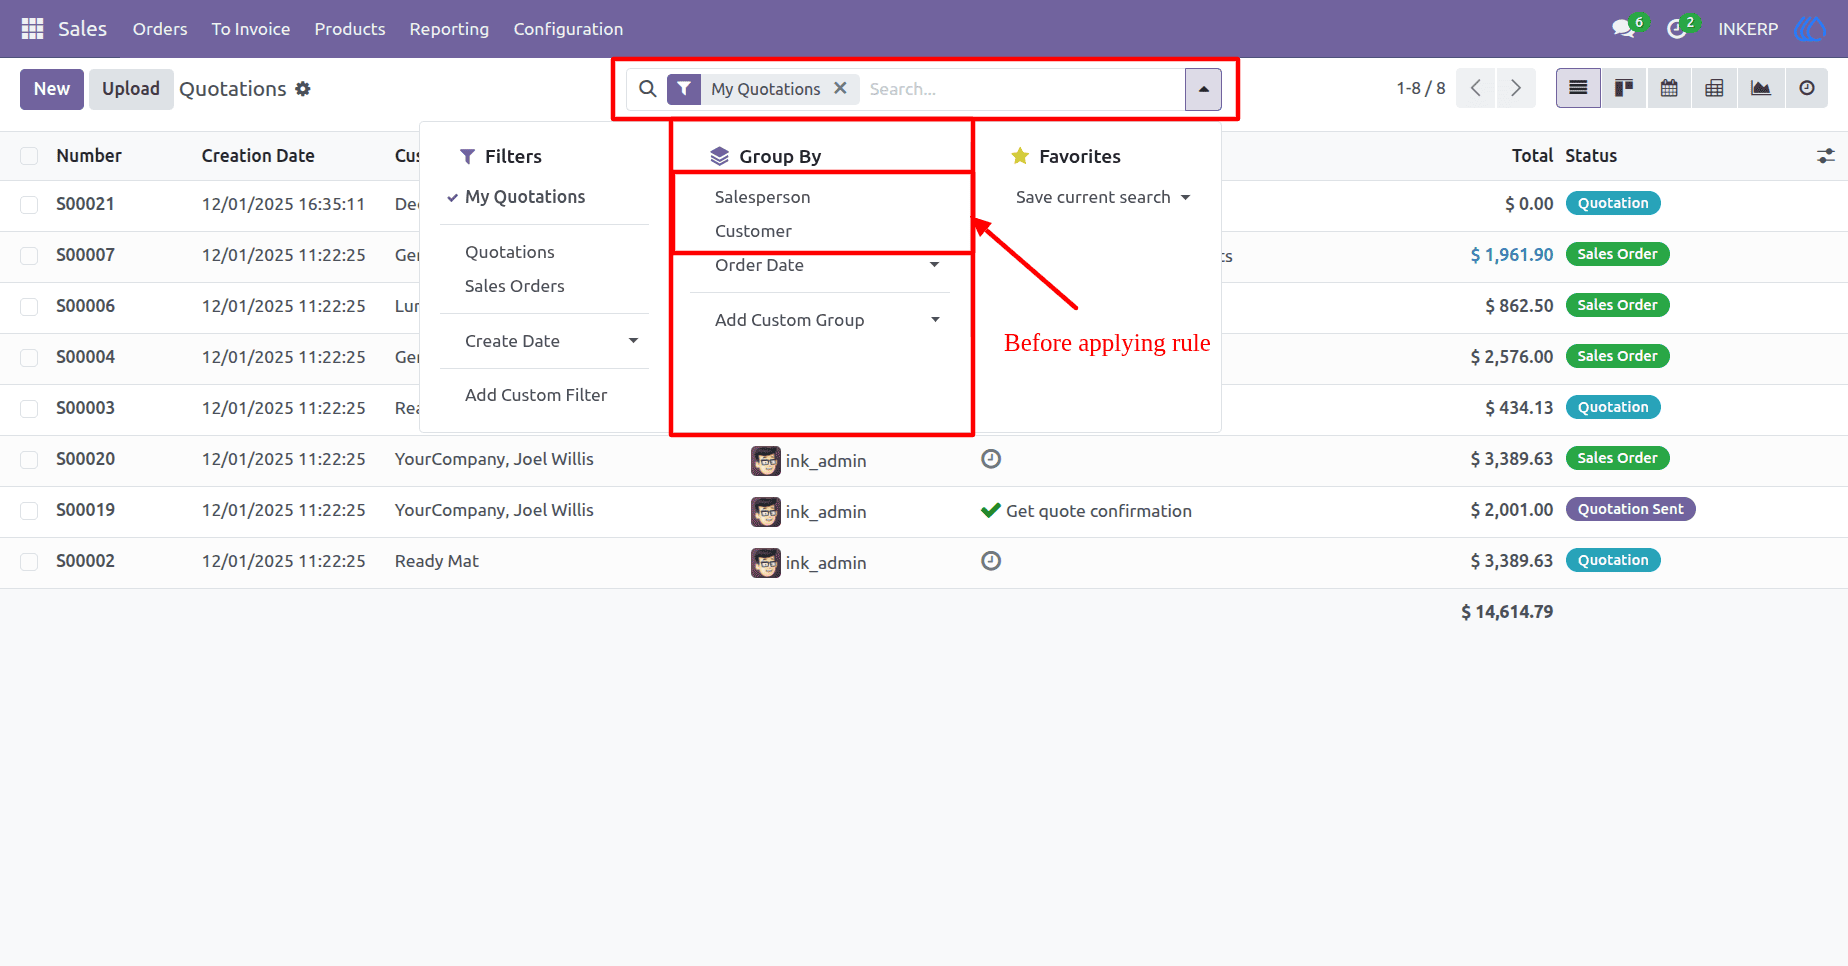This screenshot has width=1848, height=966.
Task: Select checkbox for order S00007
Action: [29, 256]
